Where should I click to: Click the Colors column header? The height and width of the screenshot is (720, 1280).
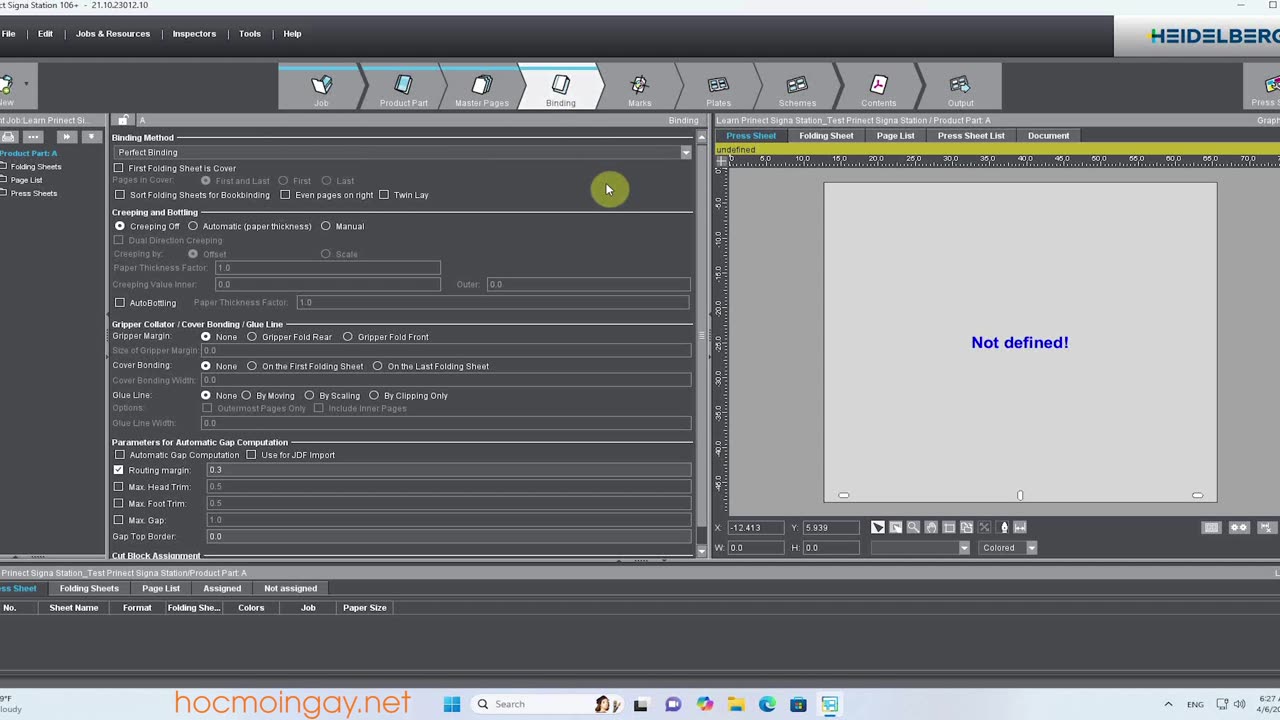point(251,608)
